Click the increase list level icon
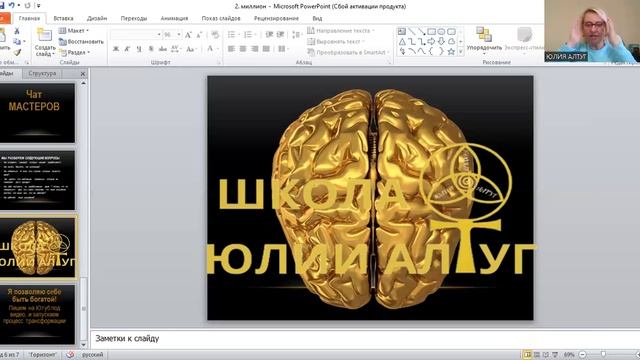This screenshot has height=360, width=640. (x=280, y=35)
